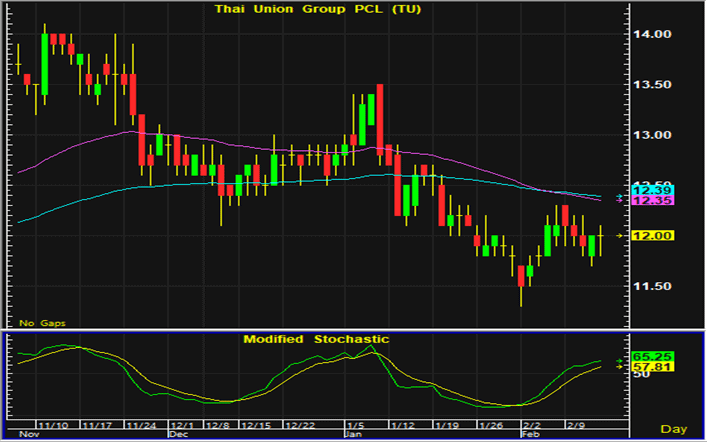The image size is (707, 442).
Task: Click the magenta 12.35 moving average value tag
Action: 653,201
